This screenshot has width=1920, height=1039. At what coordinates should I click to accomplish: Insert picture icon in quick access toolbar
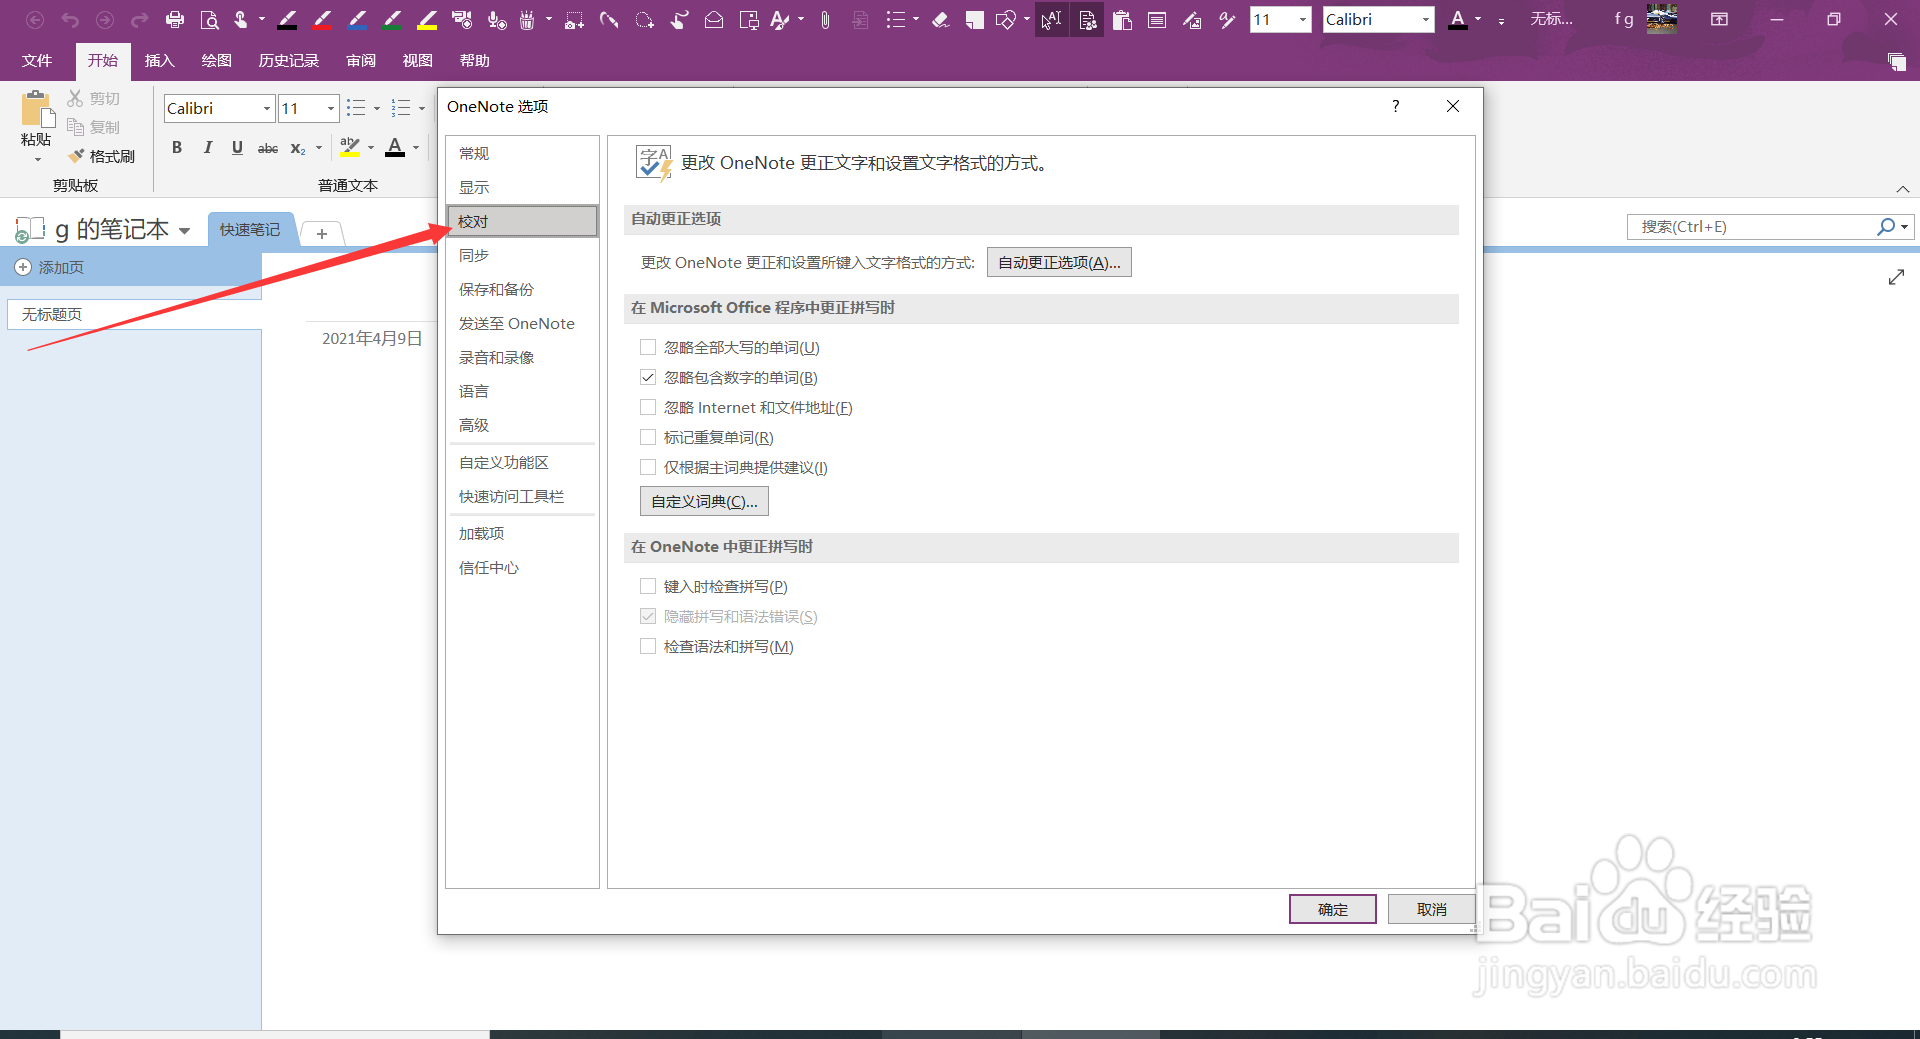click(x=1192, y=19)
